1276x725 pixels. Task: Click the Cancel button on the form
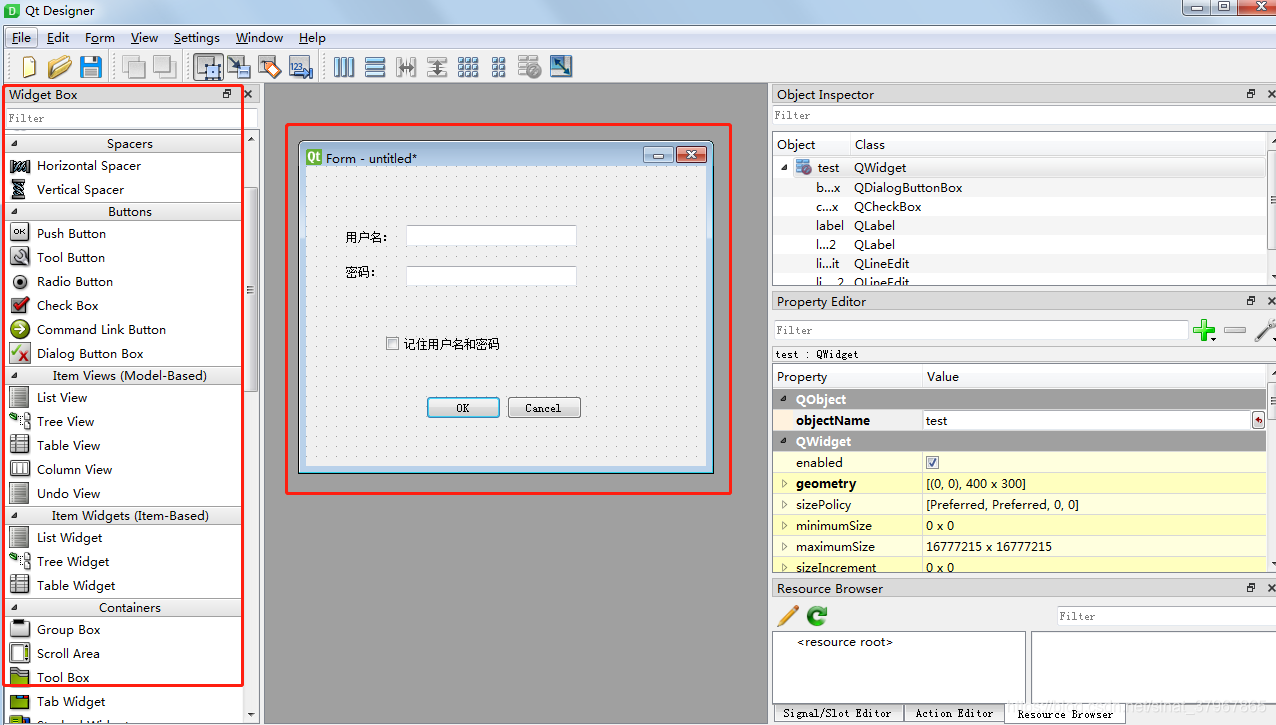point(544,408)
